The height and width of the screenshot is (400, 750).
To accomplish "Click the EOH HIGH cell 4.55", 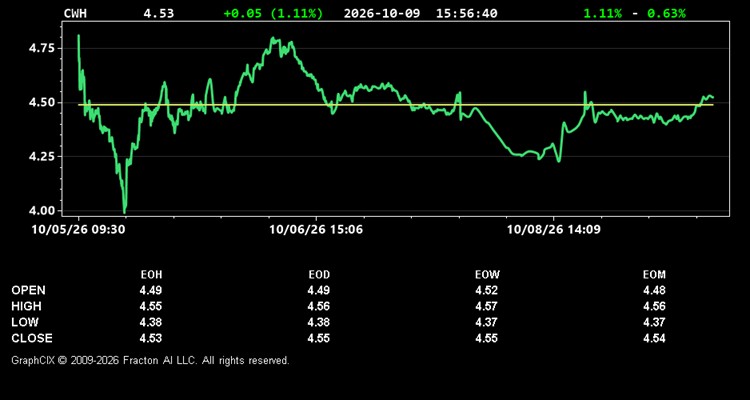I will pos(151,306).
